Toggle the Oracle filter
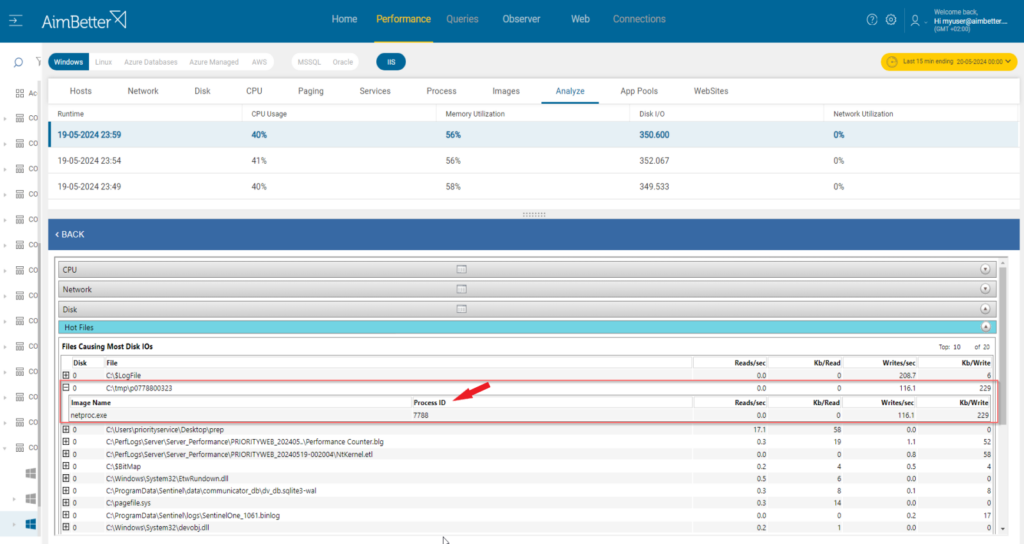 click(342, 62)
